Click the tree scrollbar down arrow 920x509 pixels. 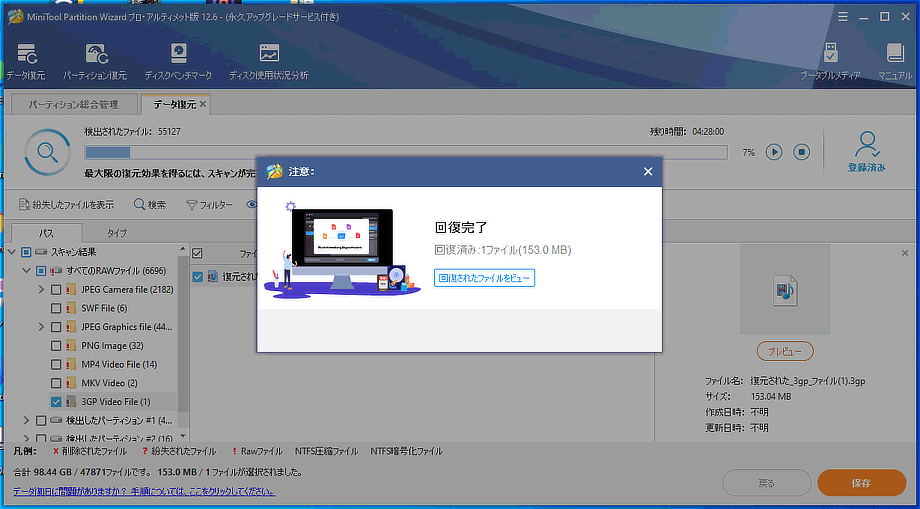182,436
